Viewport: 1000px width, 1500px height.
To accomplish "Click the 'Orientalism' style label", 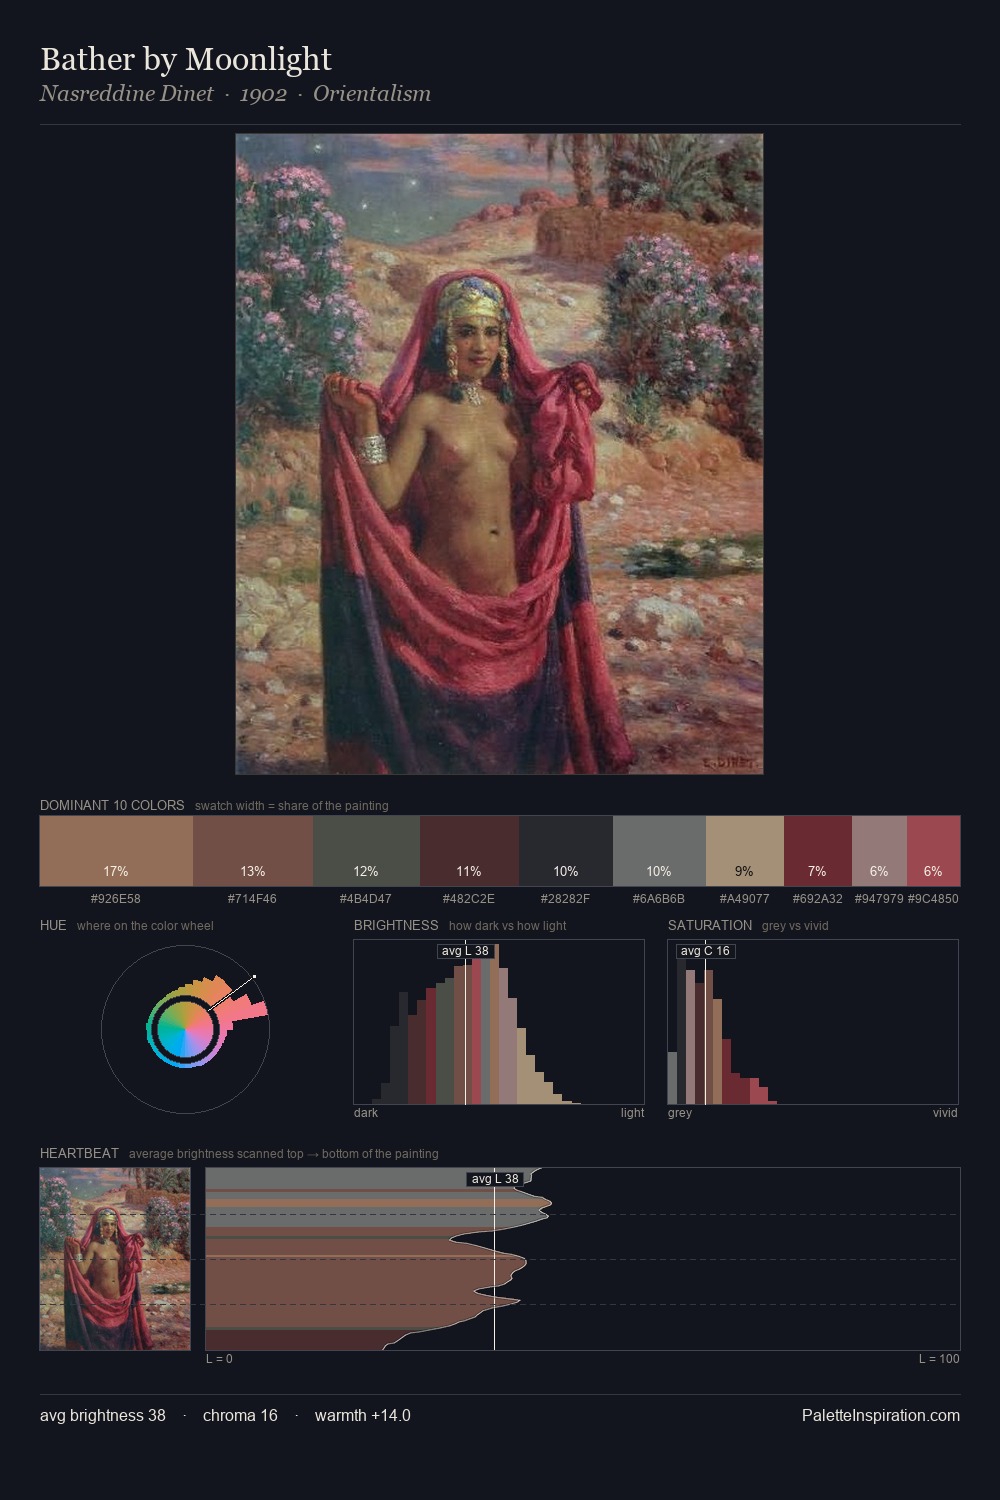I will 372,94.
